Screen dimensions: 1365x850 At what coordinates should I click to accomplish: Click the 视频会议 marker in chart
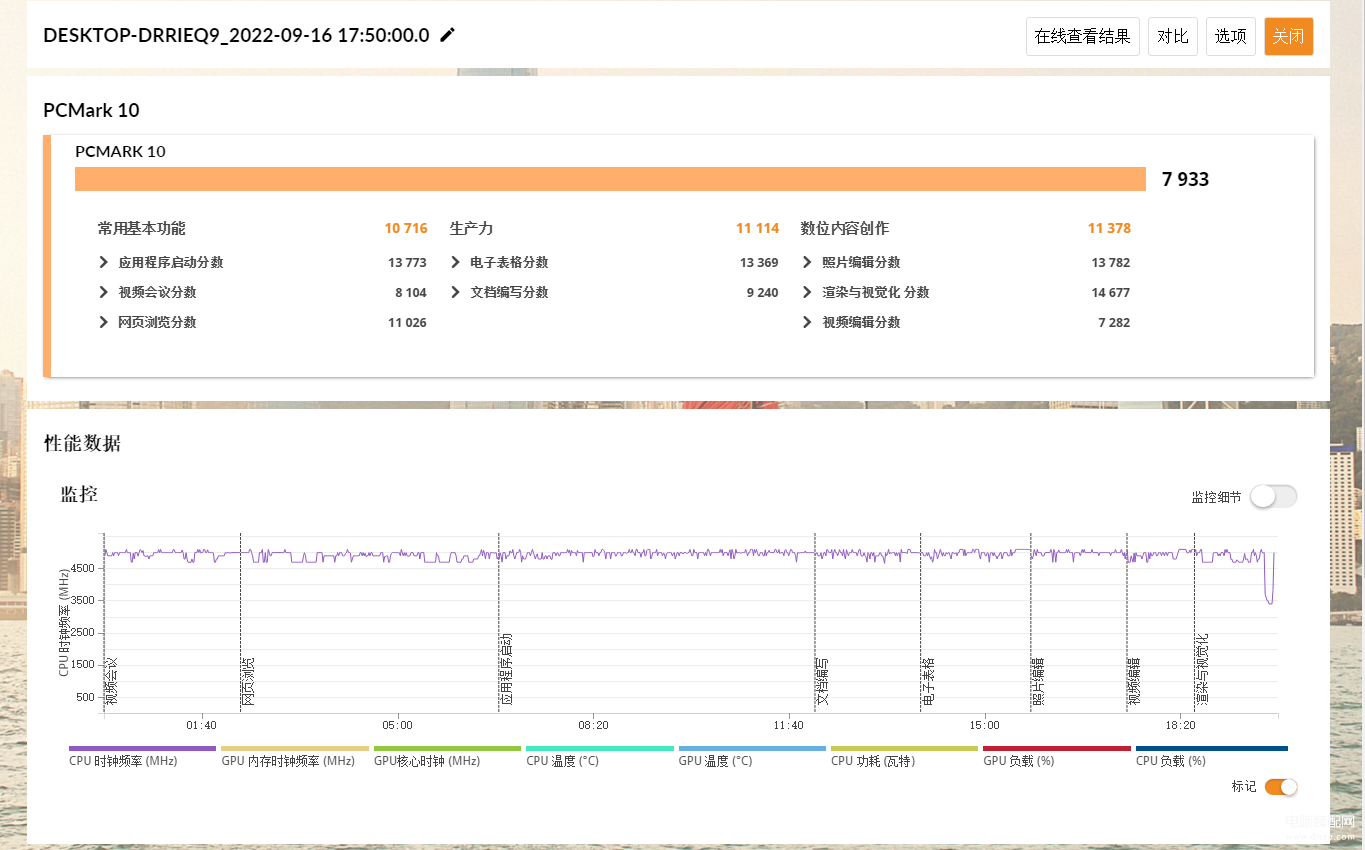[112, 681]
